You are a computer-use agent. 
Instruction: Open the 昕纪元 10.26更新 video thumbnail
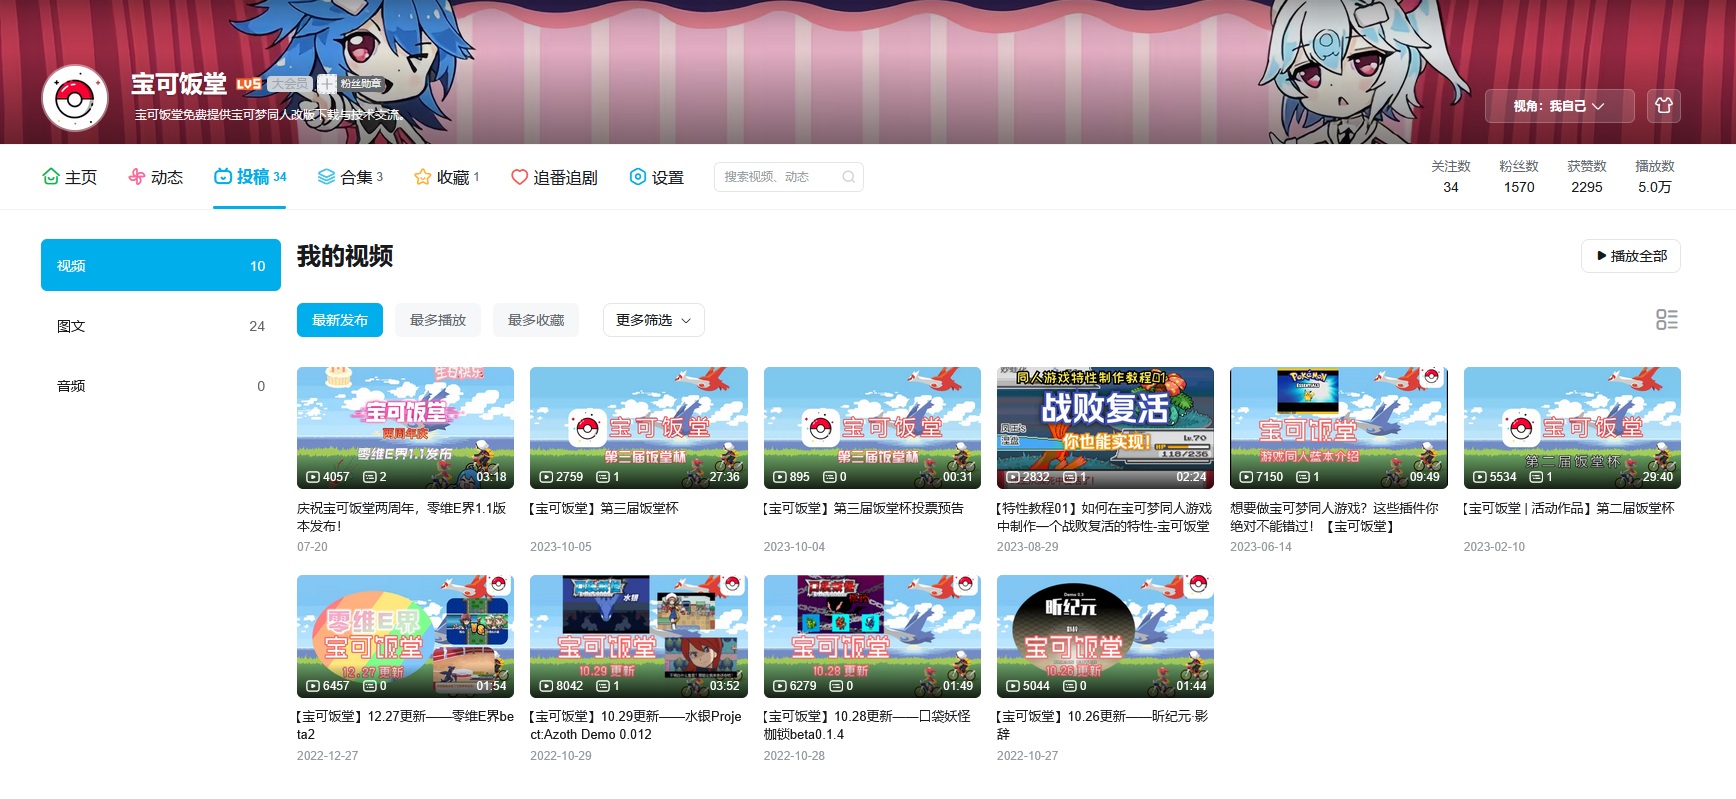(x=1105, y=636)
